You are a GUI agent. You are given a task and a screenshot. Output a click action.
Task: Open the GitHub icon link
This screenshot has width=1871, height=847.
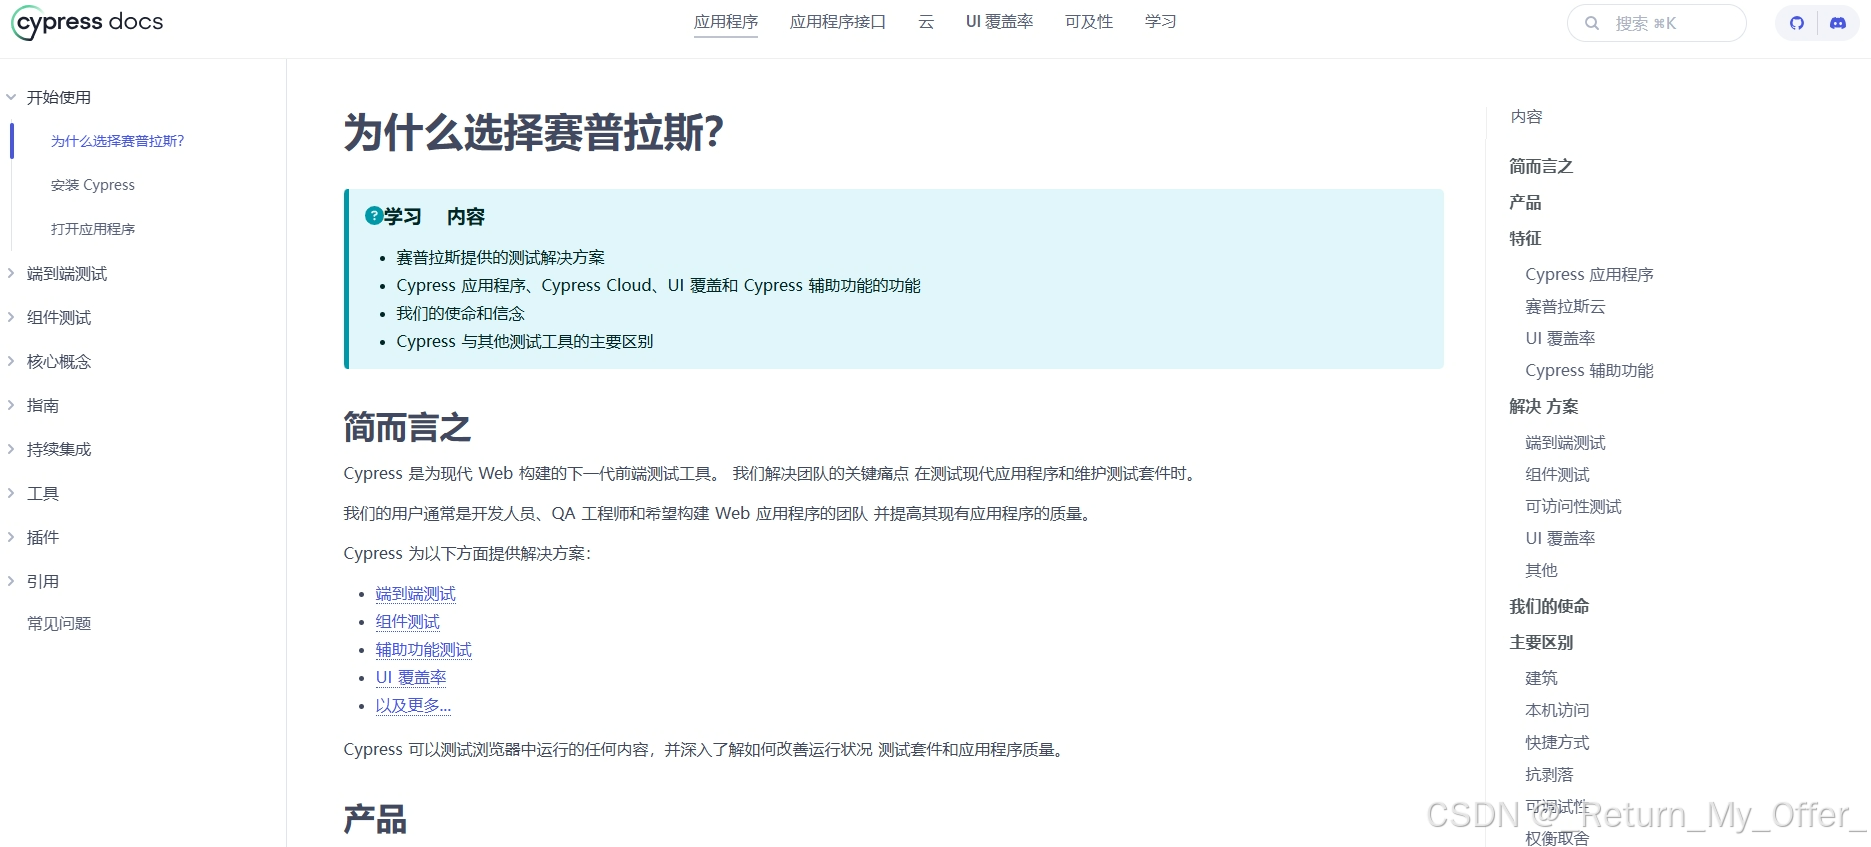tap(1797, 23)
